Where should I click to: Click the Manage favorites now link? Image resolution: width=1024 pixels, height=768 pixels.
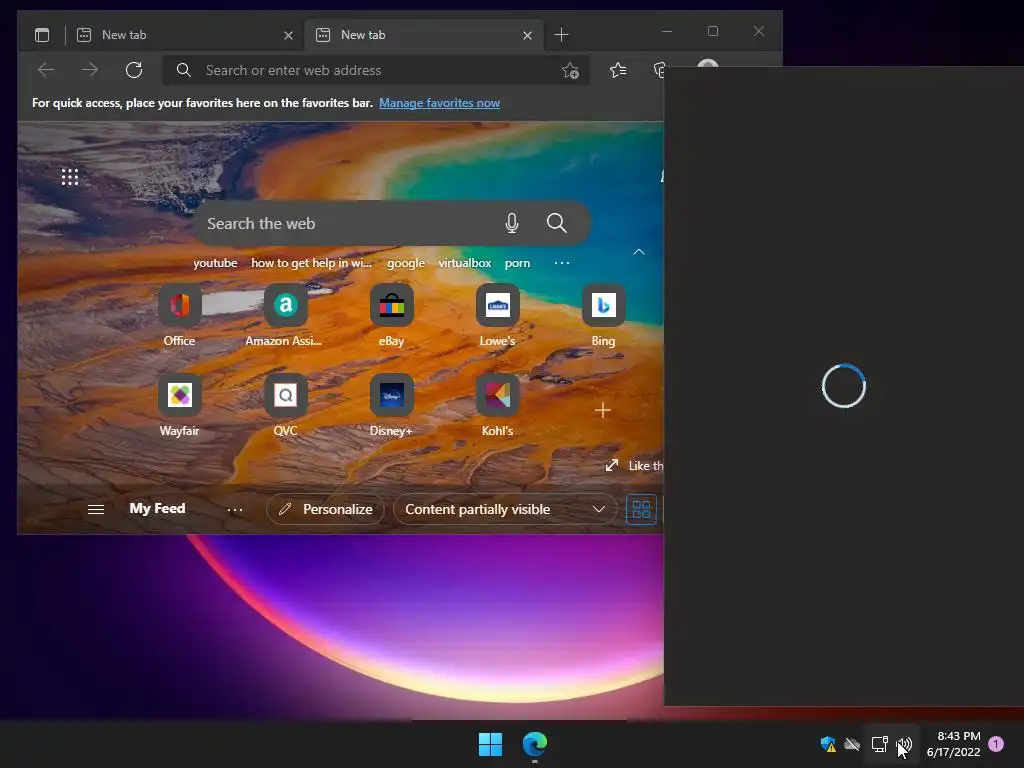click(x=440, y=103)
